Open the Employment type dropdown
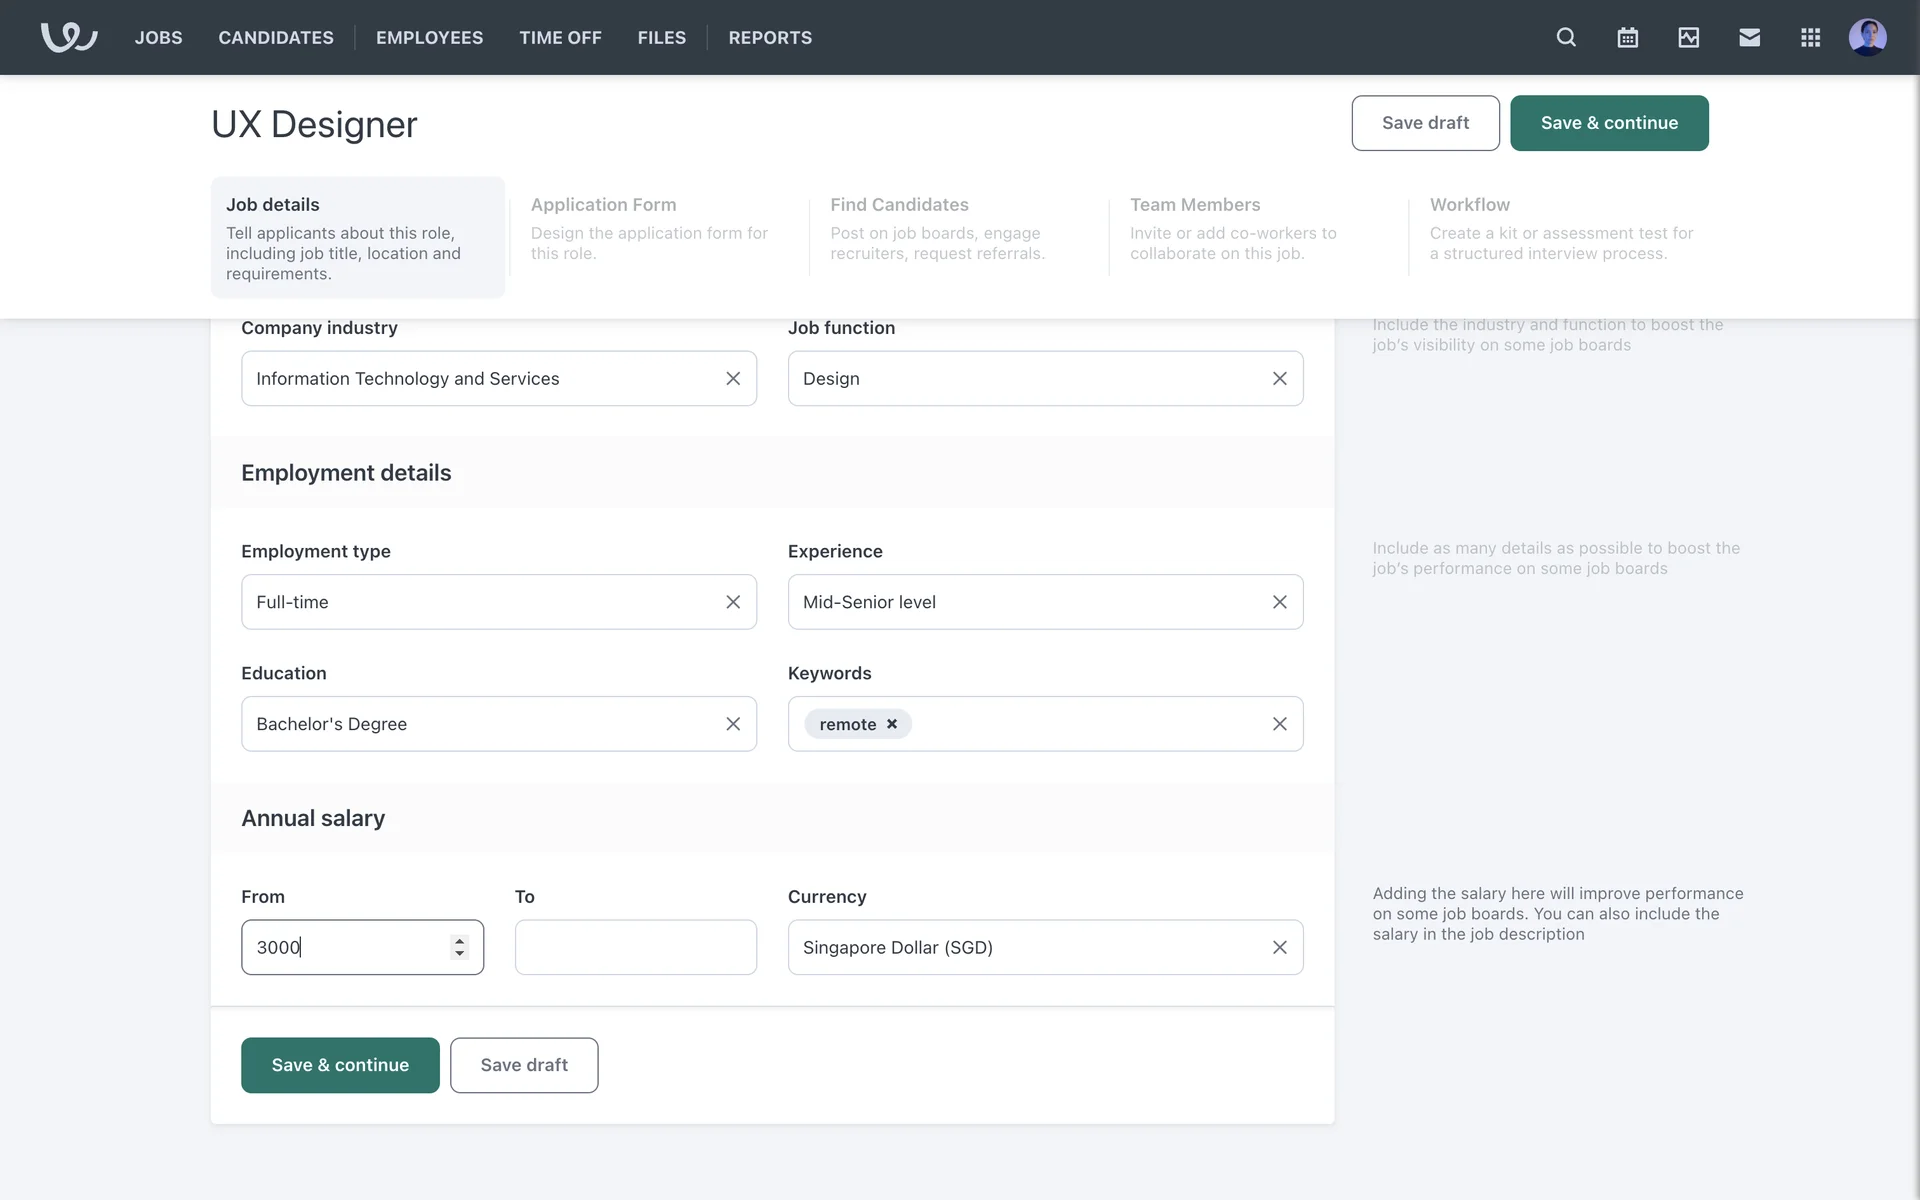The image size is (1920, 1200). 480,602
